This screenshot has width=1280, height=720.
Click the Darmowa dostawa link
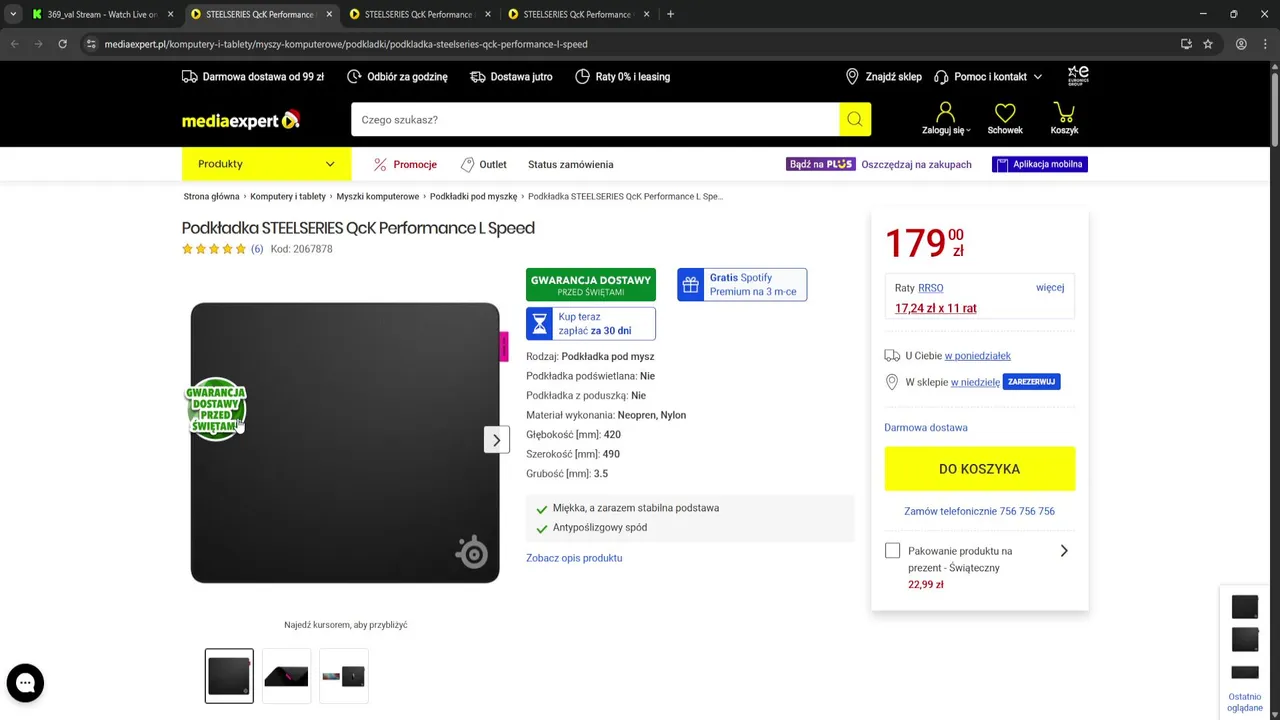pyautogui.click(x=926, y=428)
